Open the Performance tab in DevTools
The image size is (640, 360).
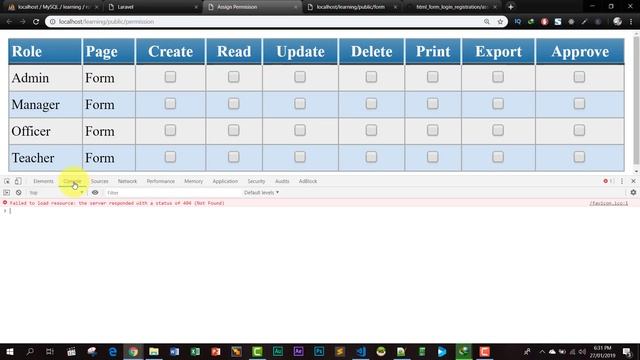pyautogui.click(x=160, y=181)
